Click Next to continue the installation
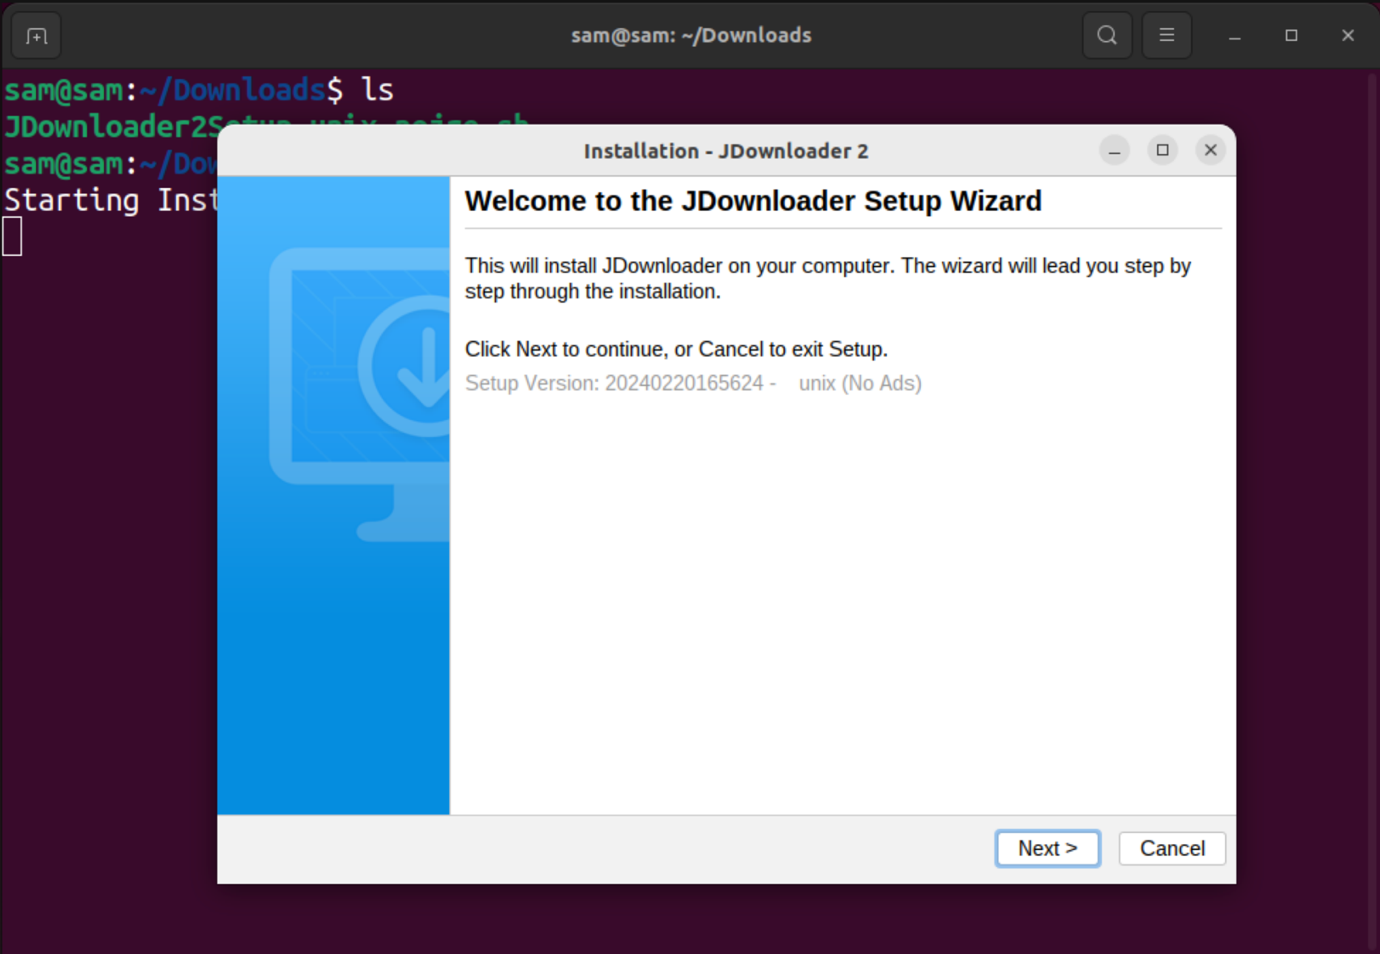The width and height of the screenshot is (1380, 954). pos(1047,848)
